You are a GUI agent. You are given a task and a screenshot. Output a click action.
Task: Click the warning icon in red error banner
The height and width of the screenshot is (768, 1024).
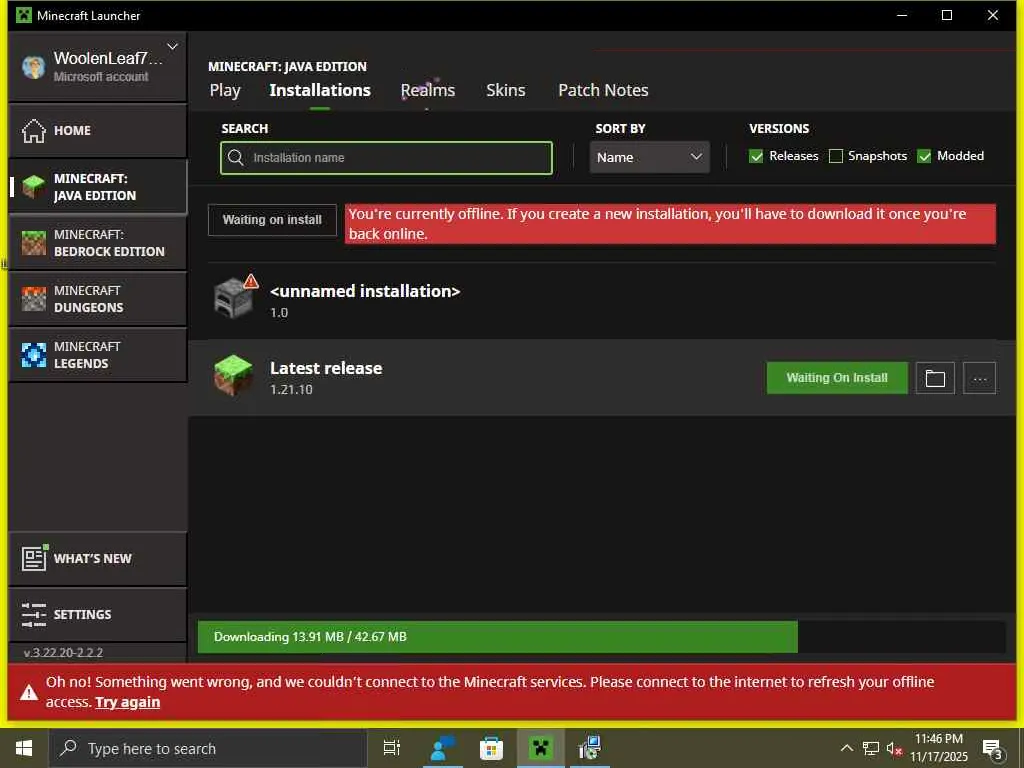coord(29,693)
